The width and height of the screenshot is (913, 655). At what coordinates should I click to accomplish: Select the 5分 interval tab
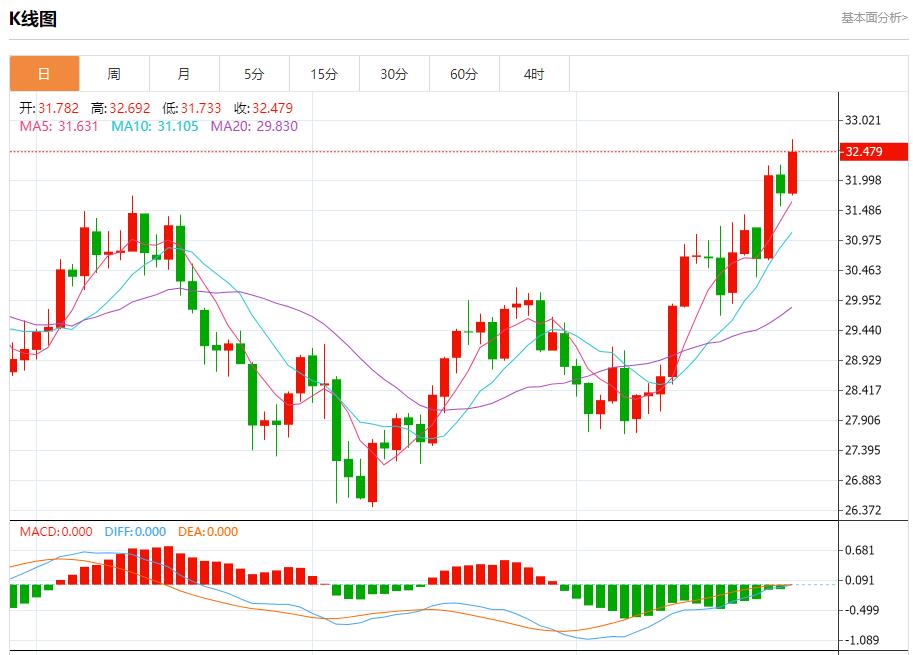click(x=254, y=73)
